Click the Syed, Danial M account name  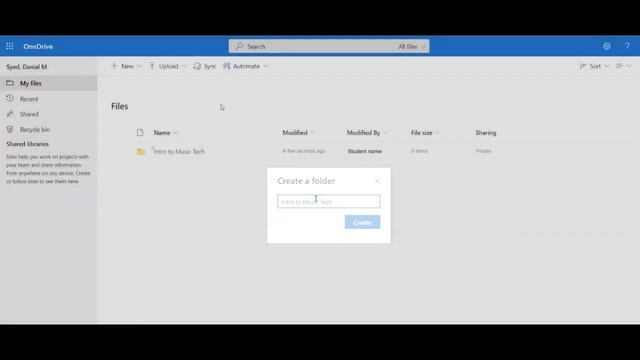27,67
